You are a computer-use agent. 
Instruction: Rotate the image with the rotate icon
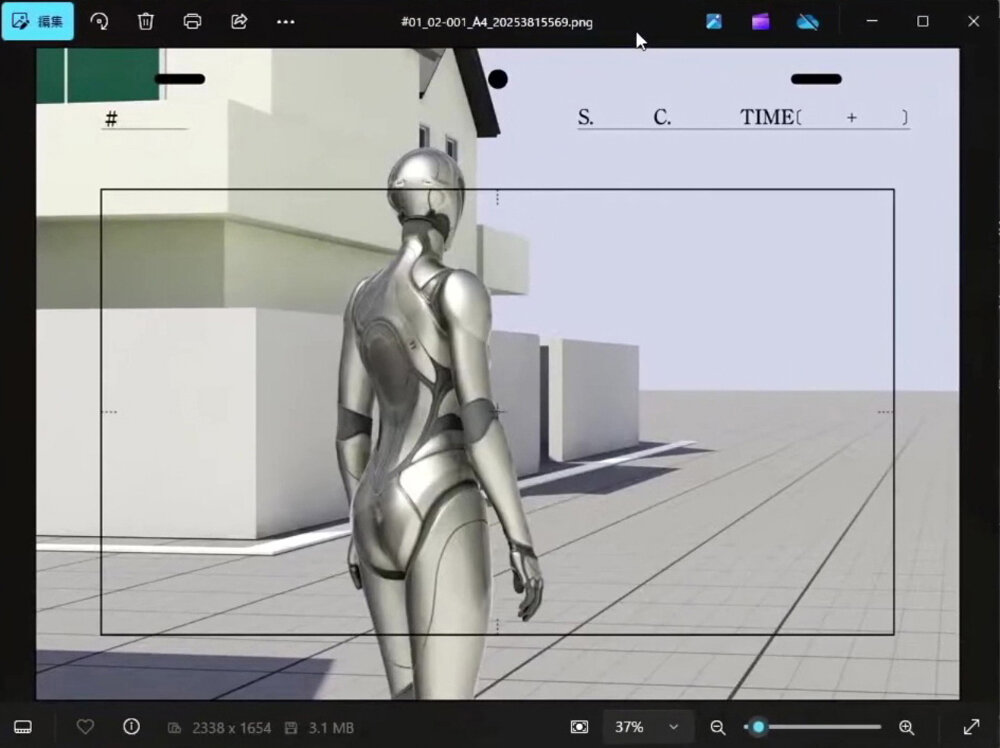point(99,21)
